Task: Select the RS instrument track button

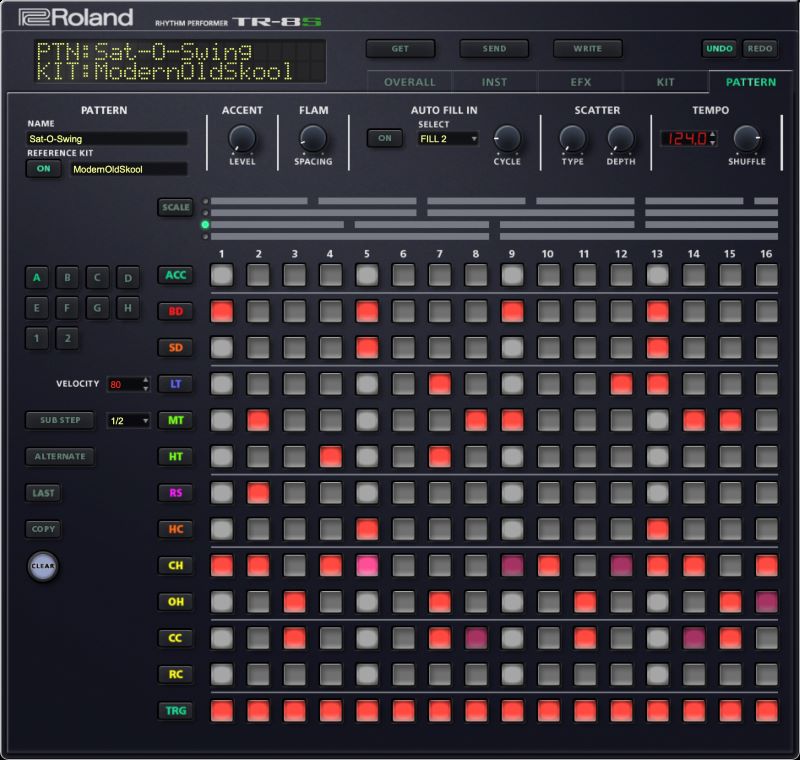Action: 176,493
